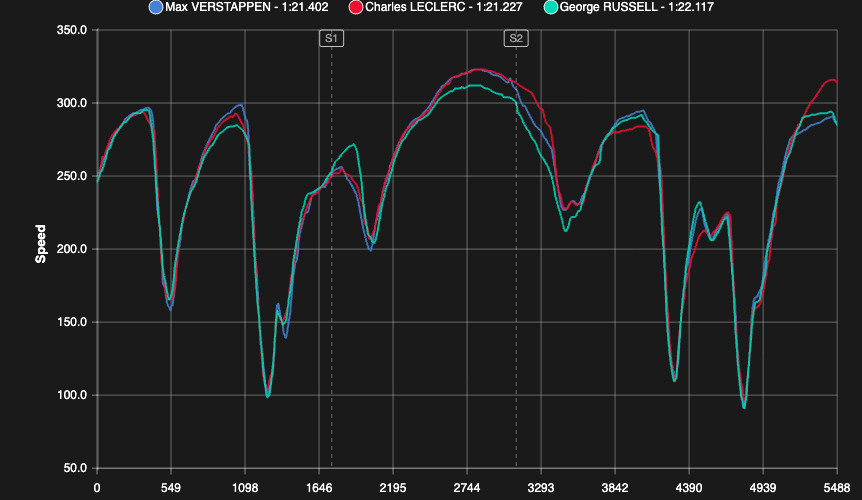Click Charles Leclerc's red legend circle
This screenshot has height=500, width=862.
tap(355, 7)
